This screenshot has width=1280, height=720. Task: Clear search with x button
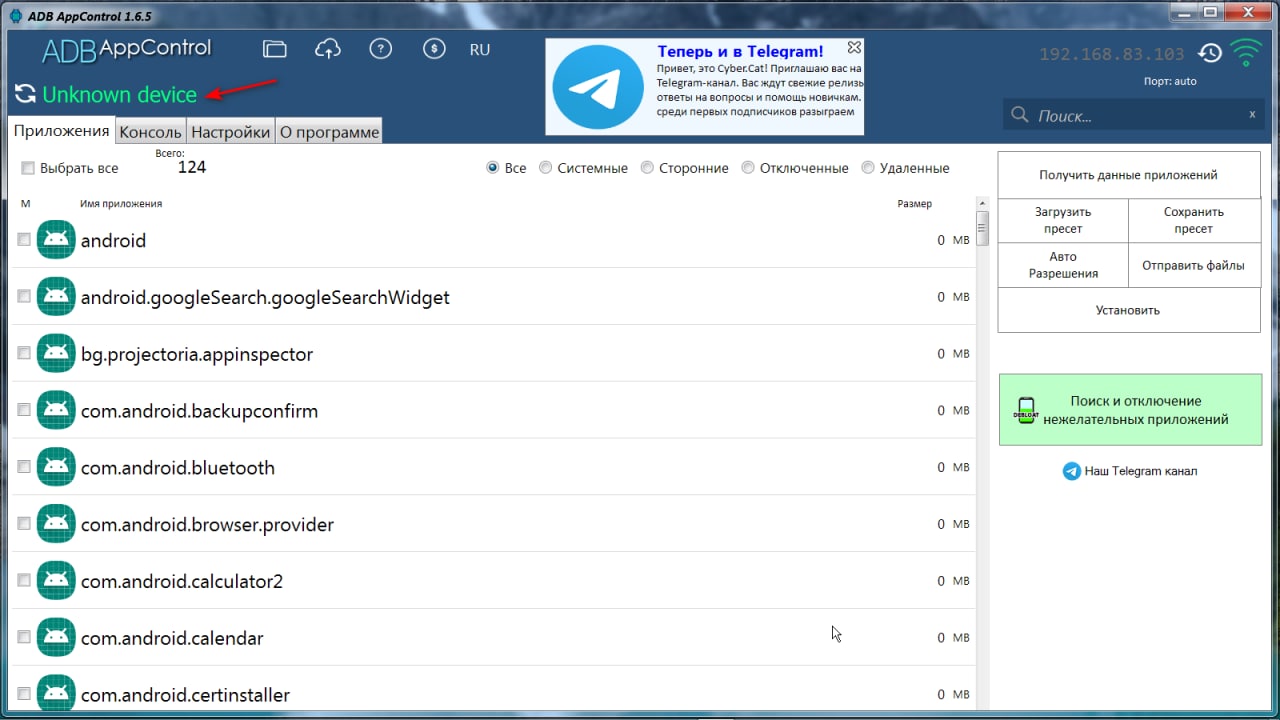point(1252,114)
